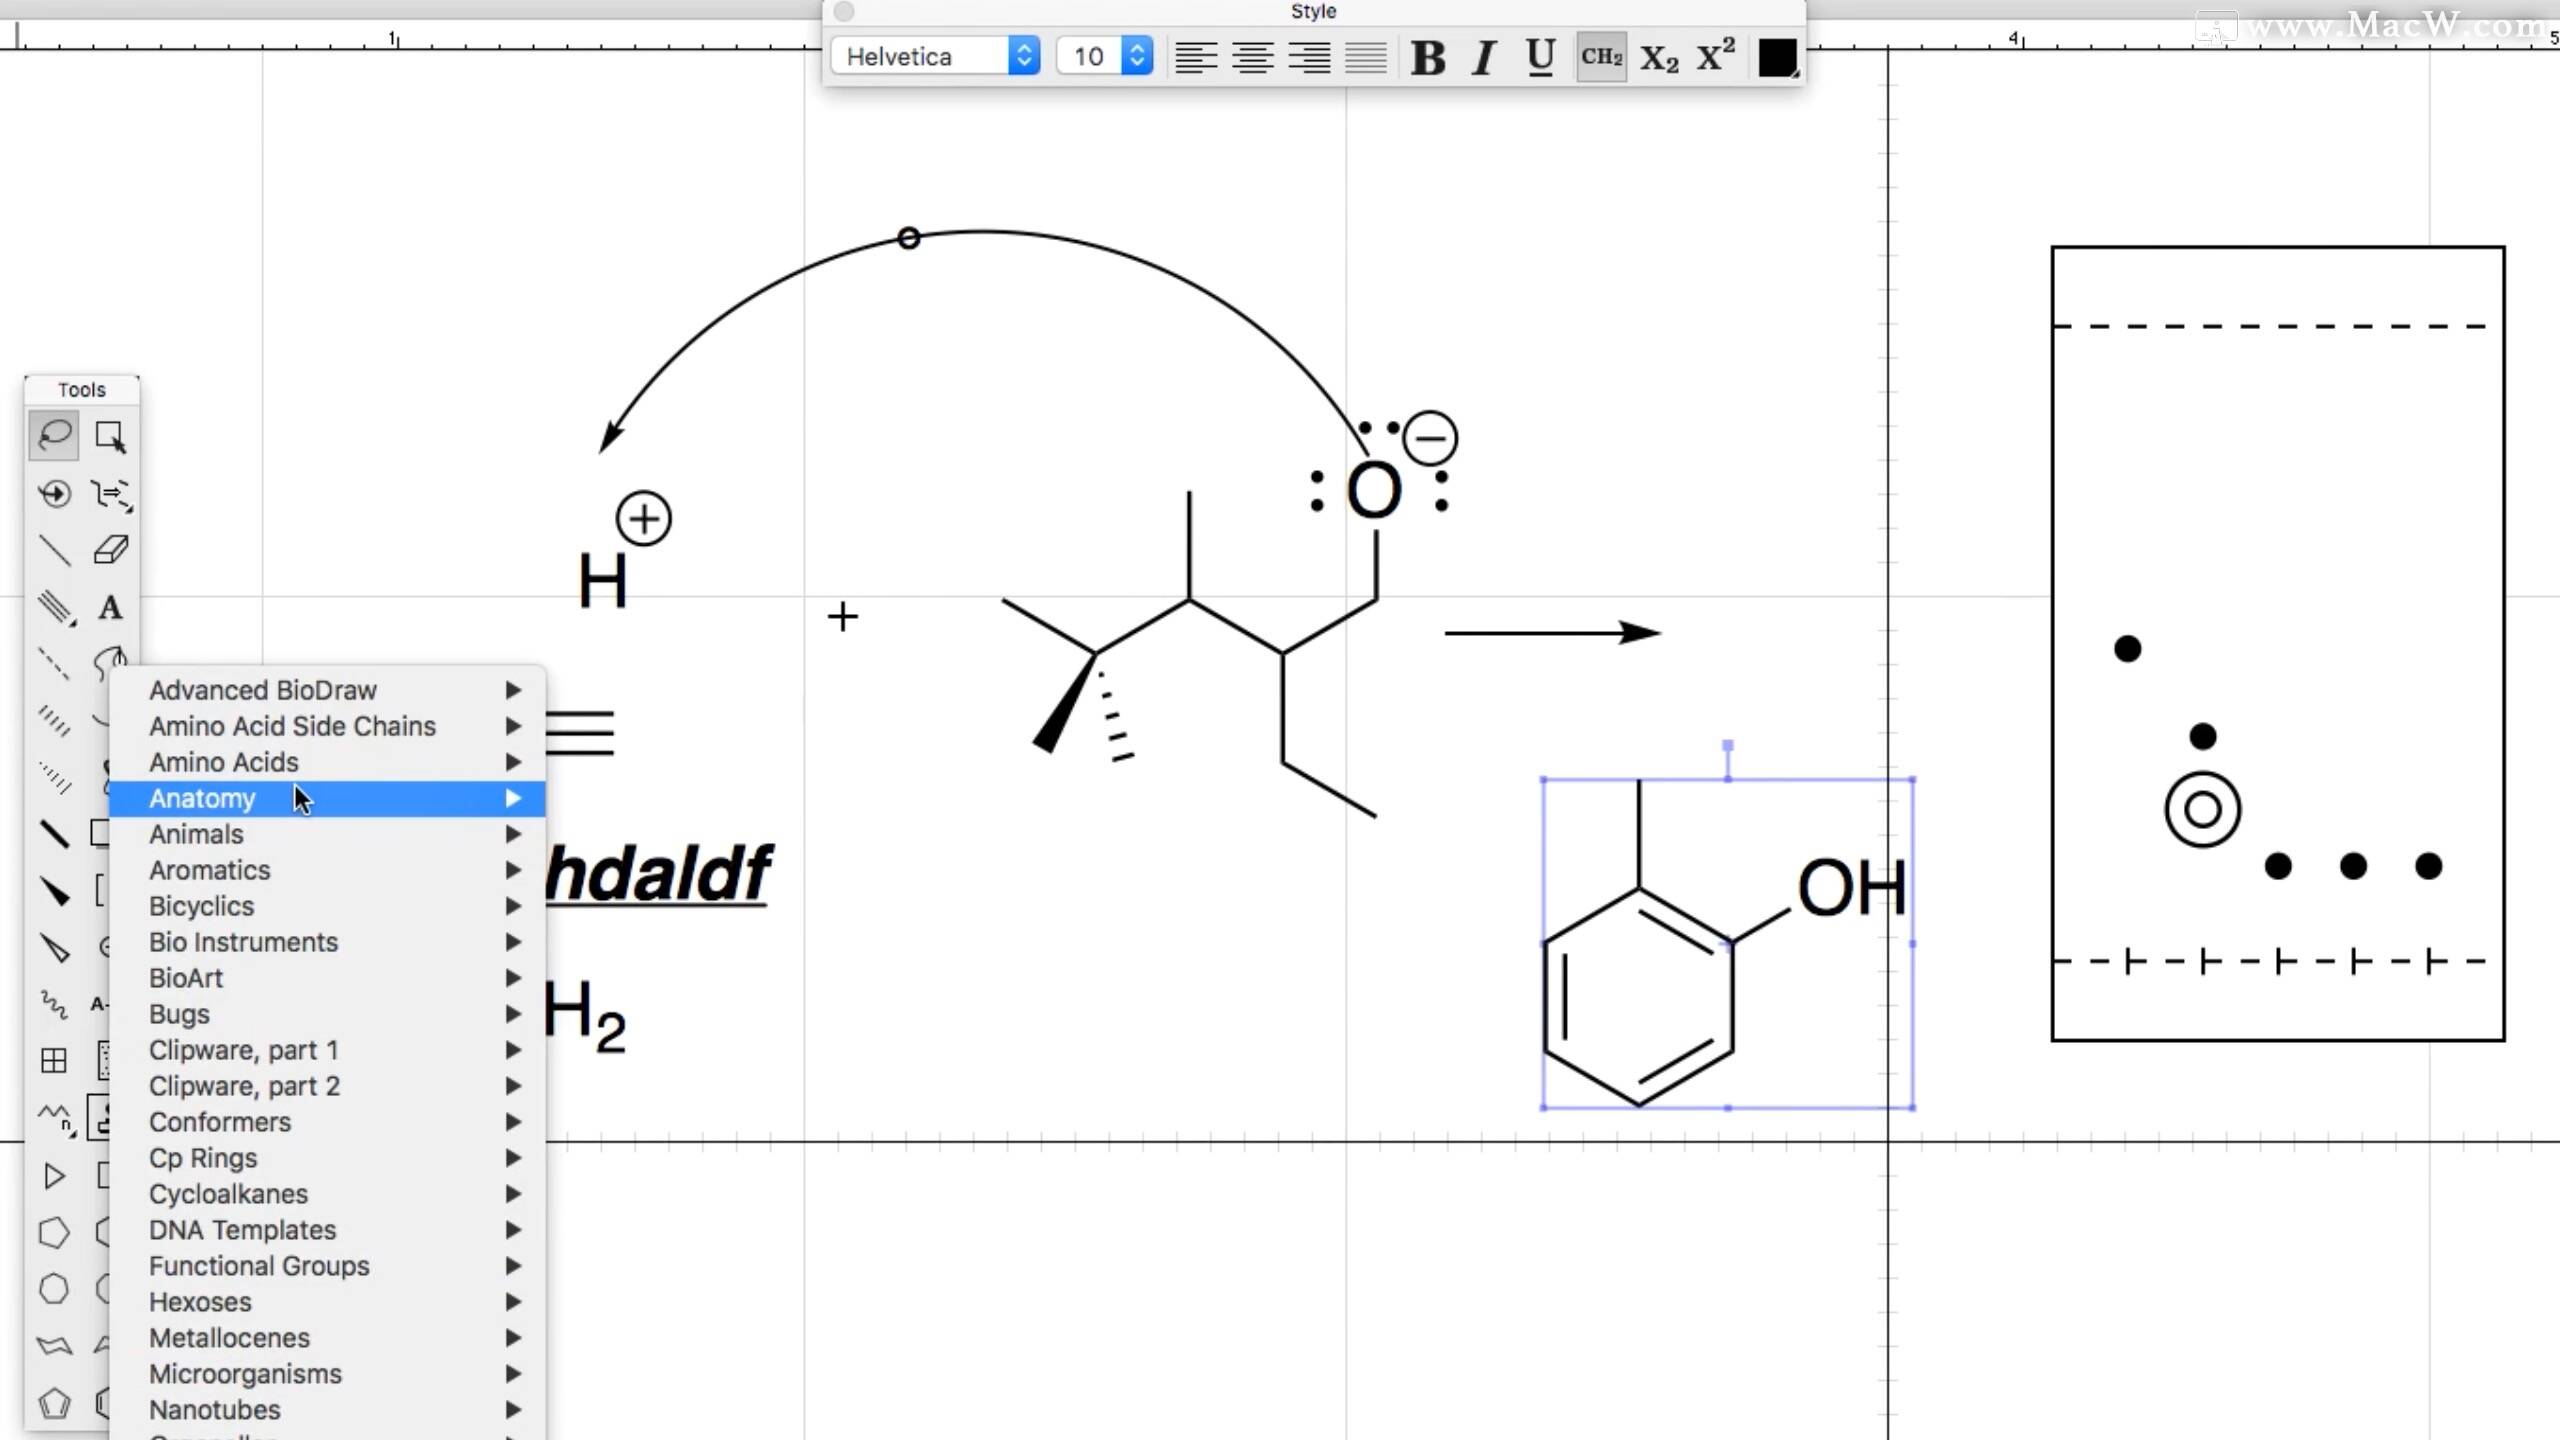Toggle CH2 chemical formula formatting

1601,57
